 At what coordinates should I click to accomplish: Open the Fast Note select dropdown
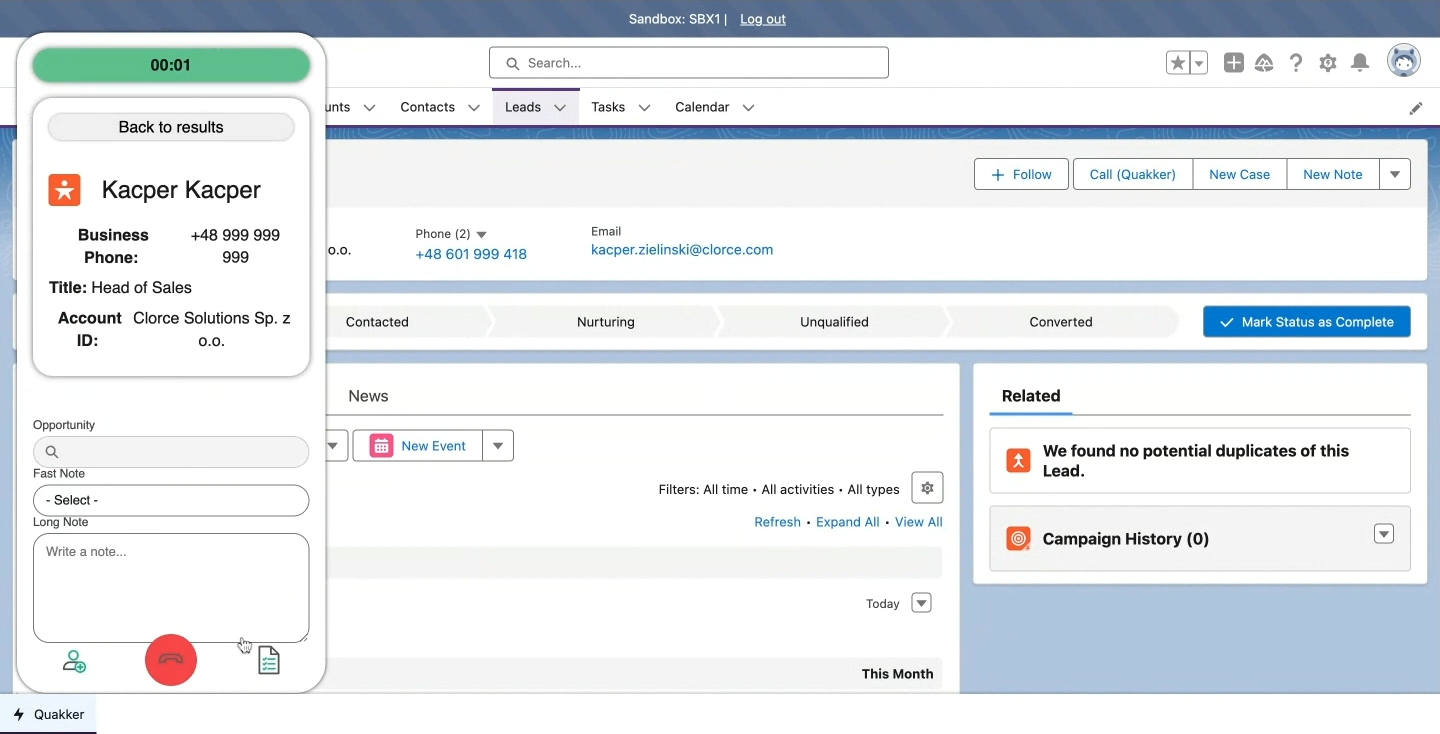(x=171, y=500)
